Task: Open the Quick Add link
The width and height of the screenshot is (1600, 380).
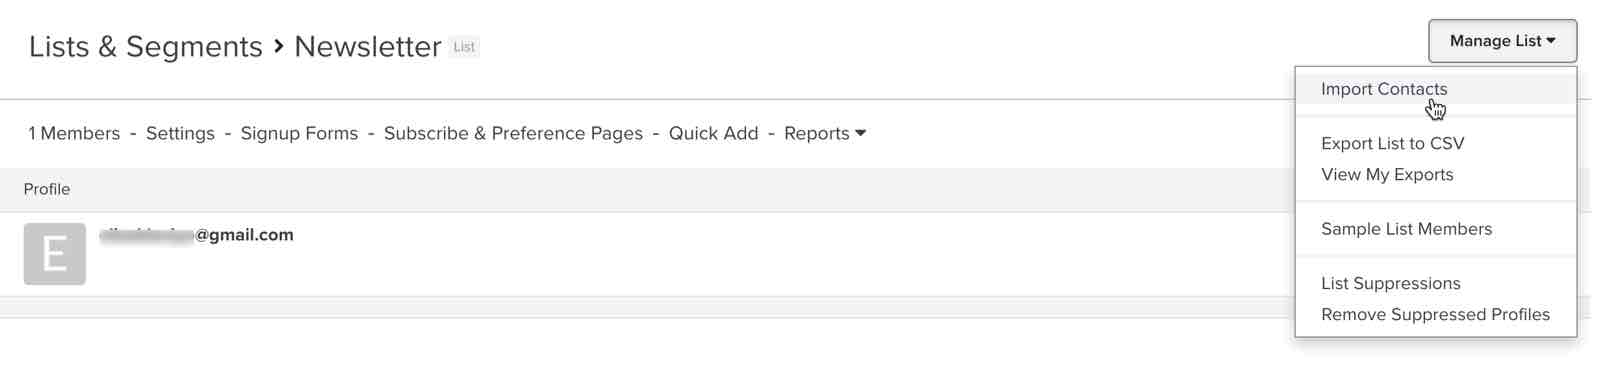Action: coord(713,133)
